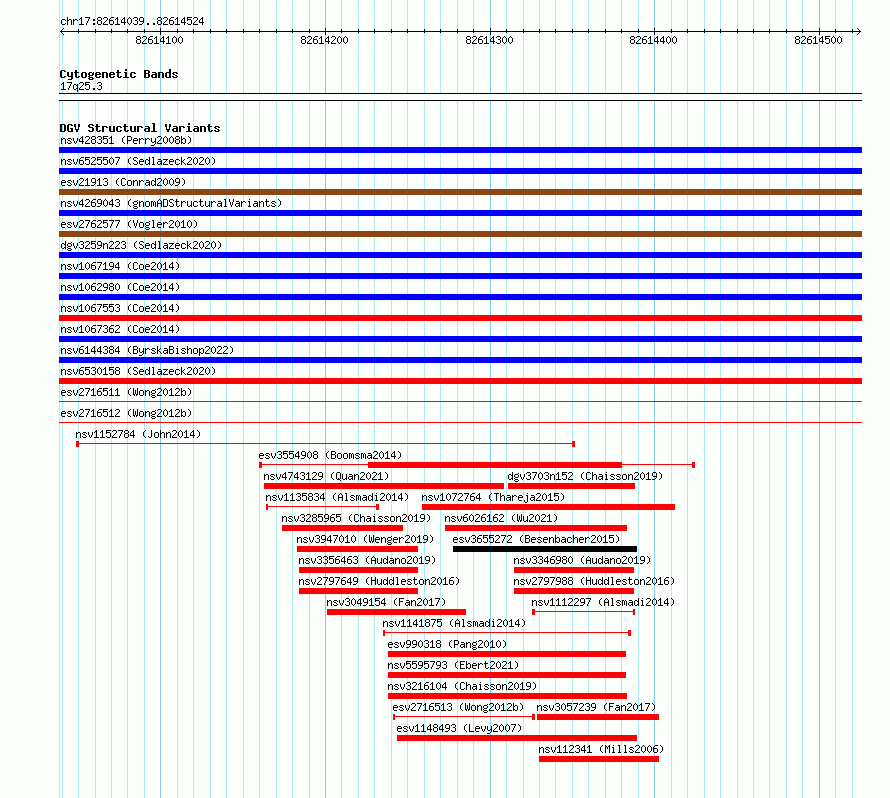890x798 pixels.
Task: Click the nsv6026162 (Wu2021) label
Action: coord(501,518)
